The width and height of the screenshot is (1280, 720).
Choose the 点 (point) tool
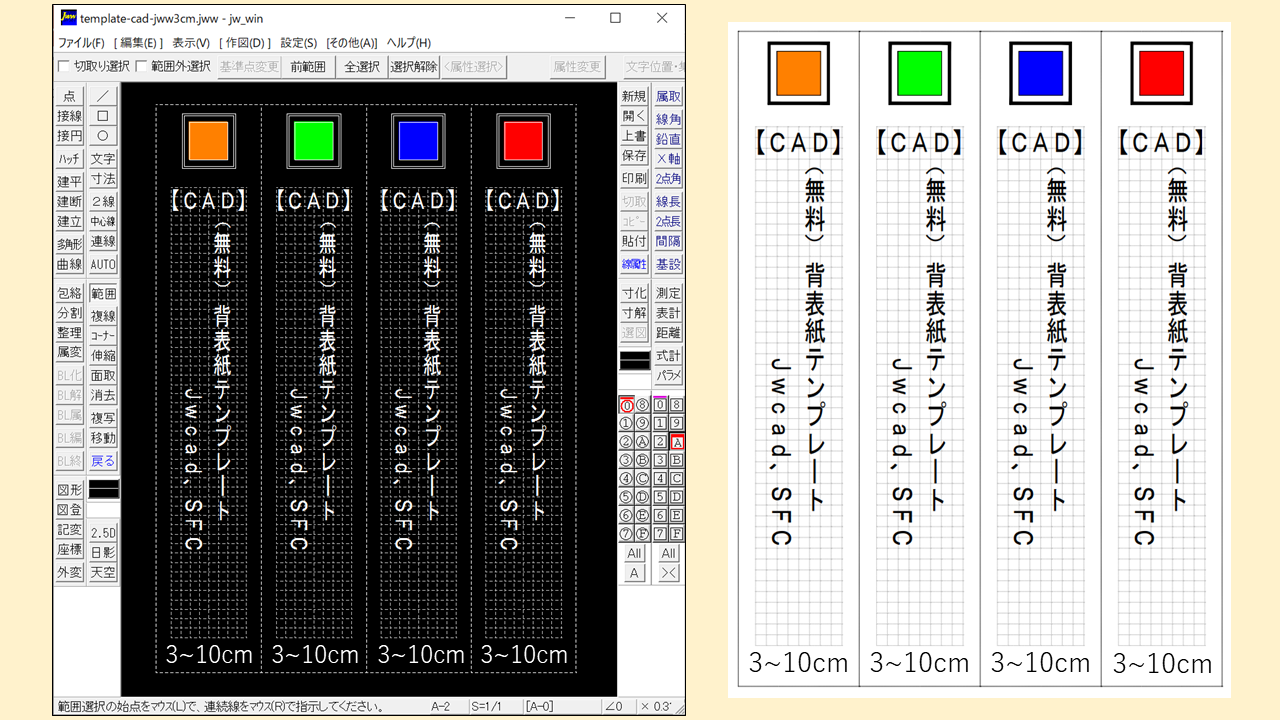[x=69, y=96]
